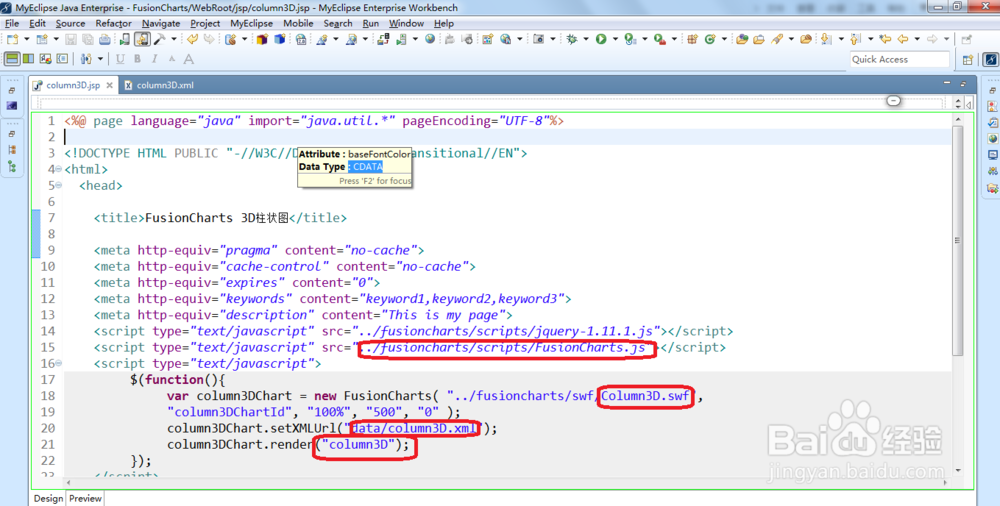Open the New file dropdown arrow

(27, 39)
